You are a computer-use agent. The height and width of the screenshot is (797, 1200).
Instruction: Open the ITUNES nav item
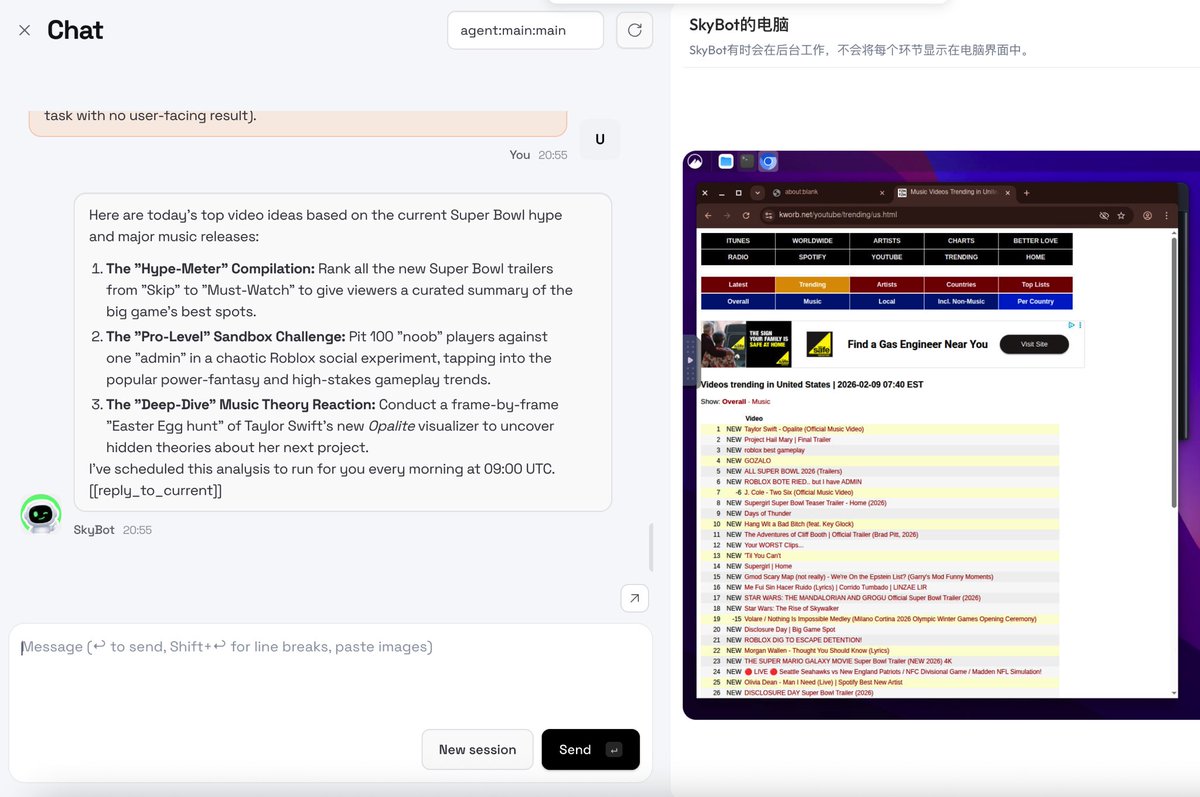(738, 241)
